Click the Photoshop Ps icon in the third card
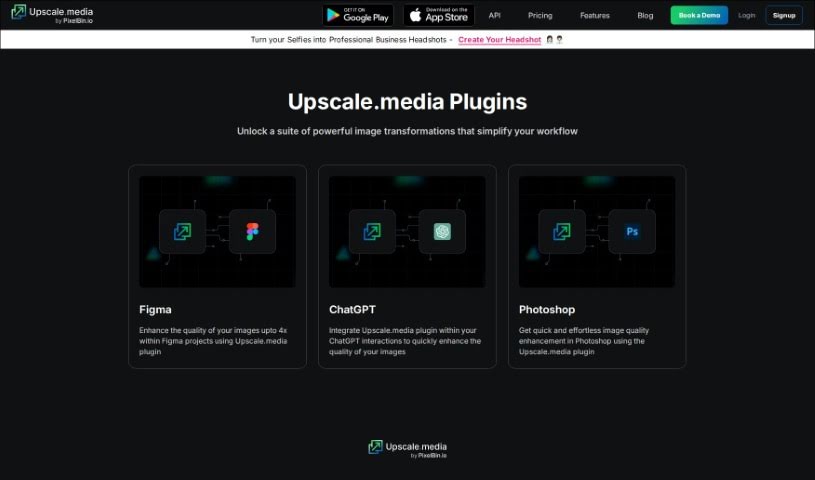This screenshot has height=480, width=815. (632, 231)
